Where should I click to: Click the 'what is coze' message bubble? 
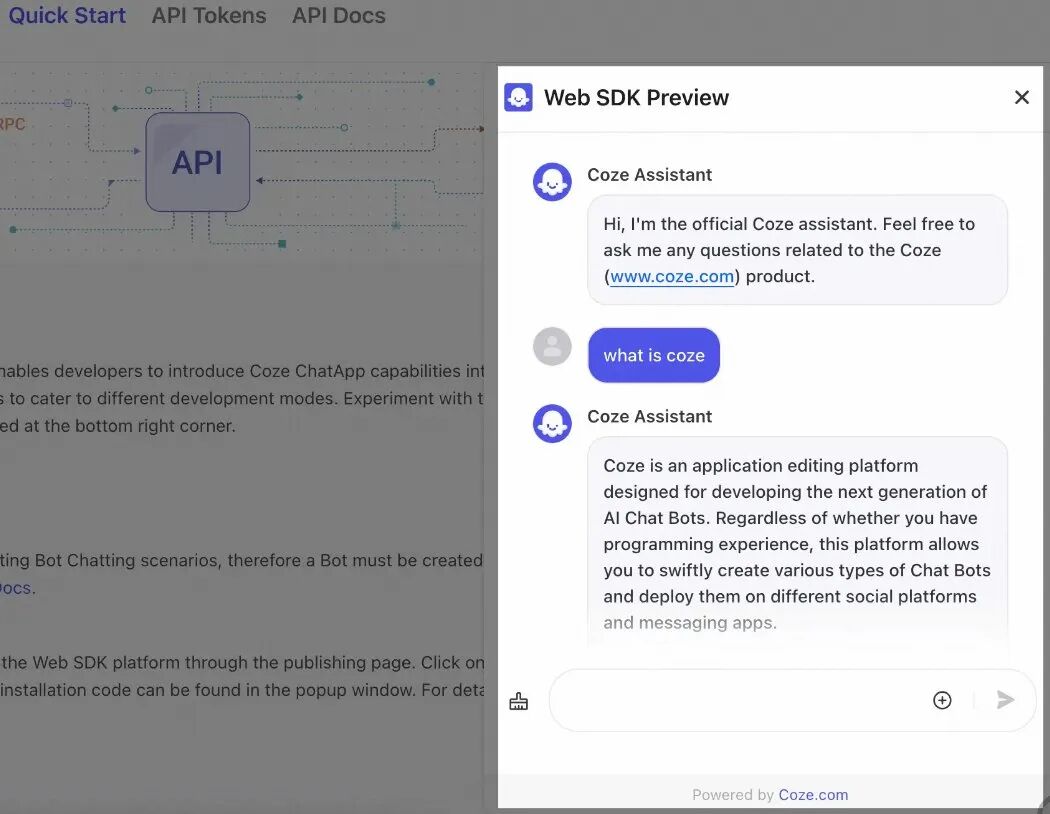654,355
